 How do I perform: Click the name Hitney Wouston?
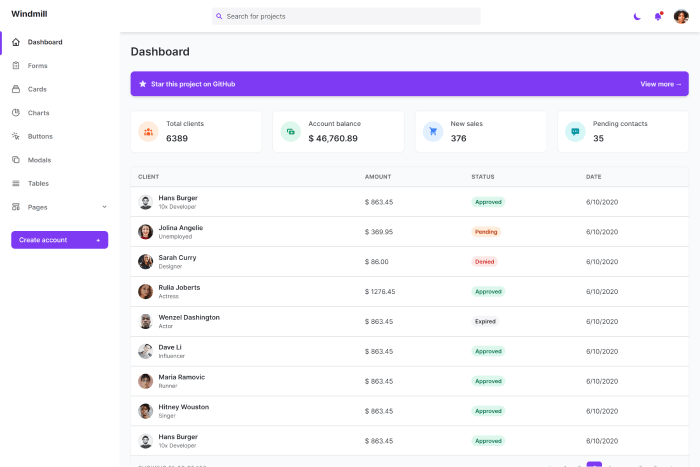pos(183,407)
